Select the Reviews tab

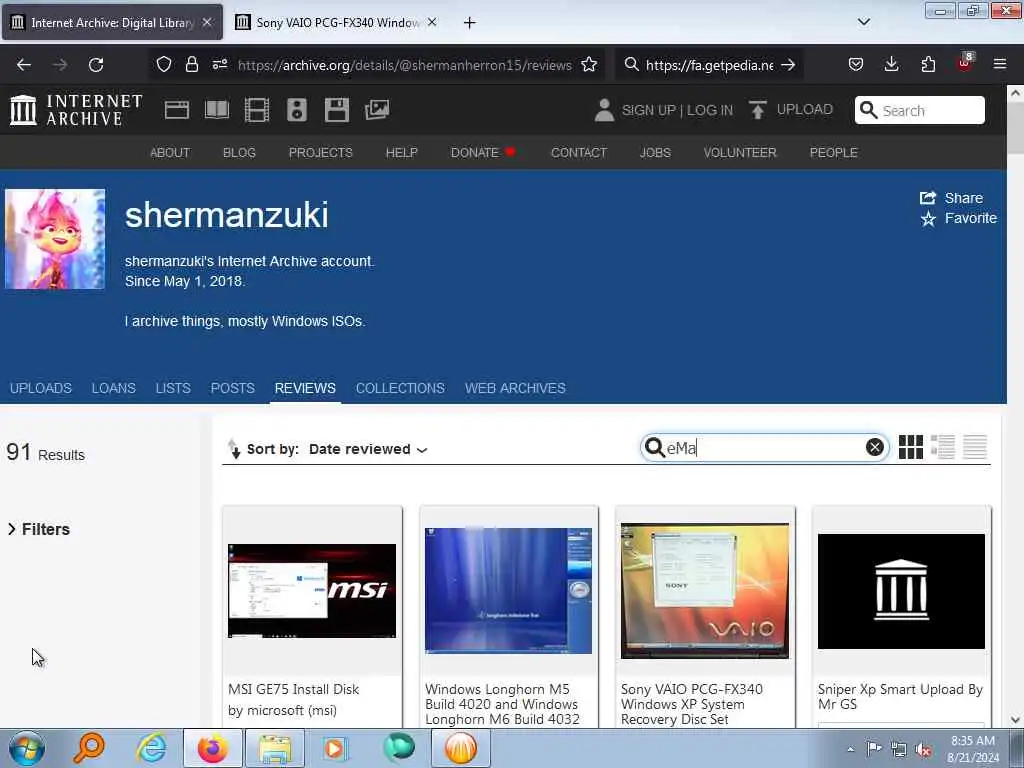point(305,388)
